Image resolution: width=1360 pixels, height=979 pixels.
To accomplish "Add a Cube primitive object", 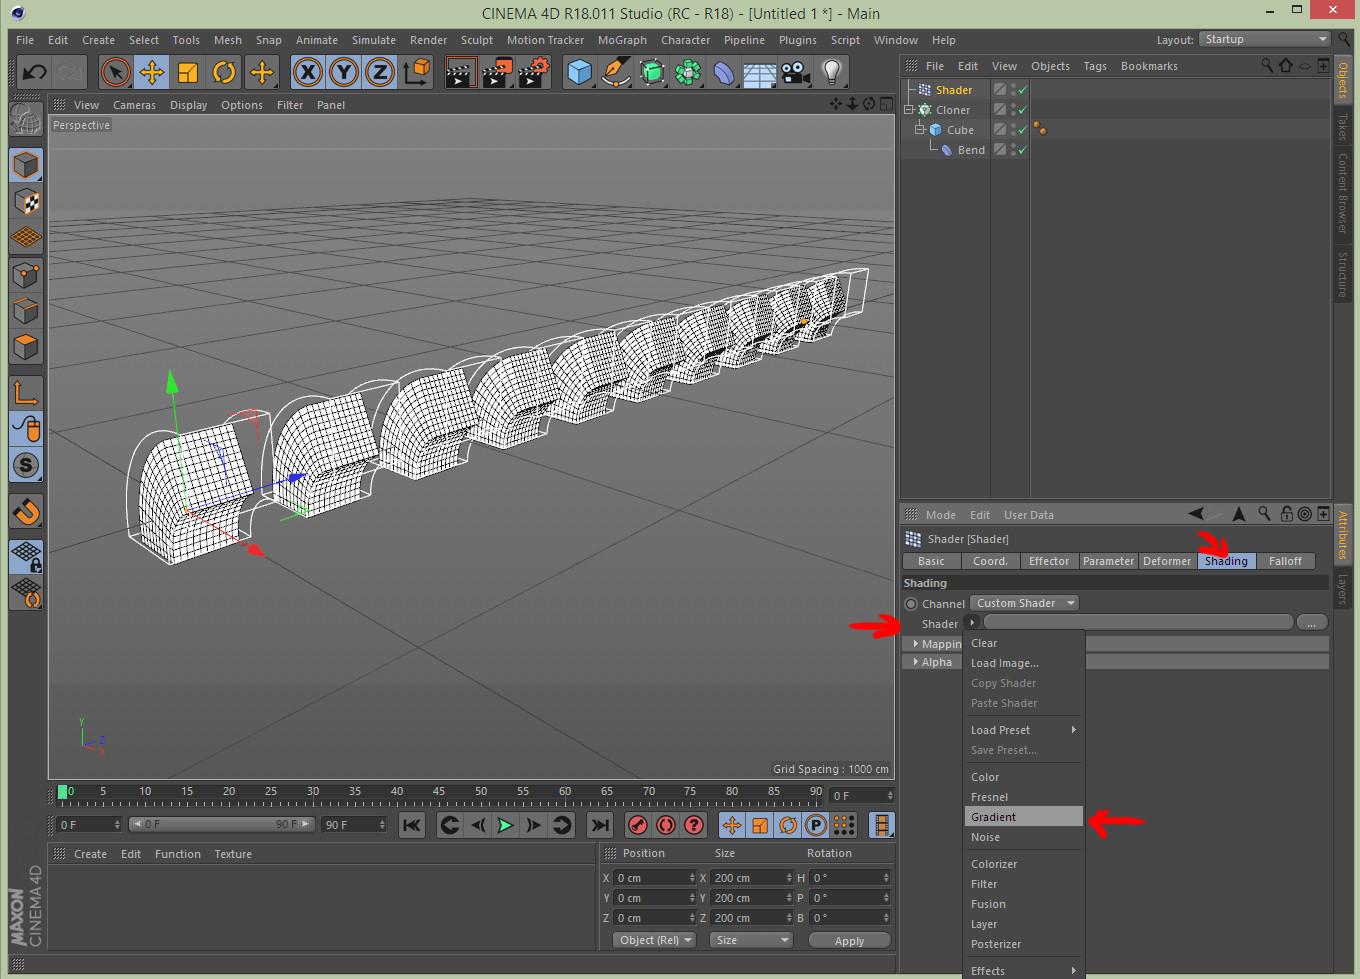I will coord(579,72).
